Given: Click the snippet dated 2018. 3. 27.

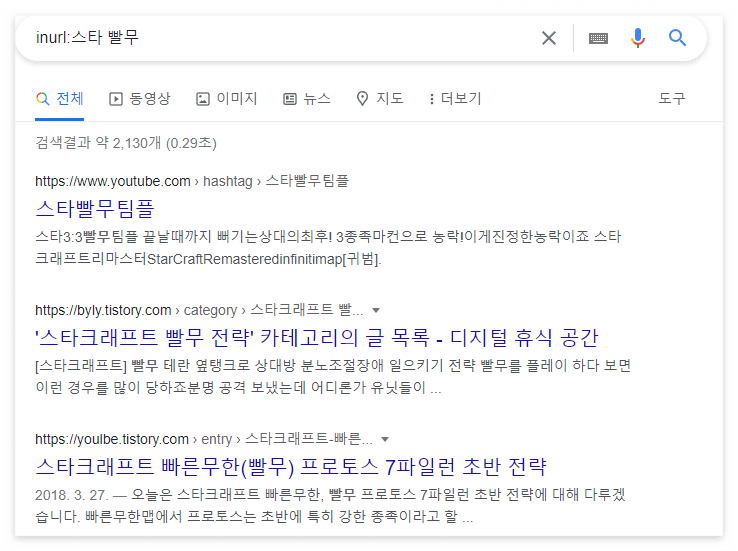Looking at the screenshot, I should click(x=330, y=505).
